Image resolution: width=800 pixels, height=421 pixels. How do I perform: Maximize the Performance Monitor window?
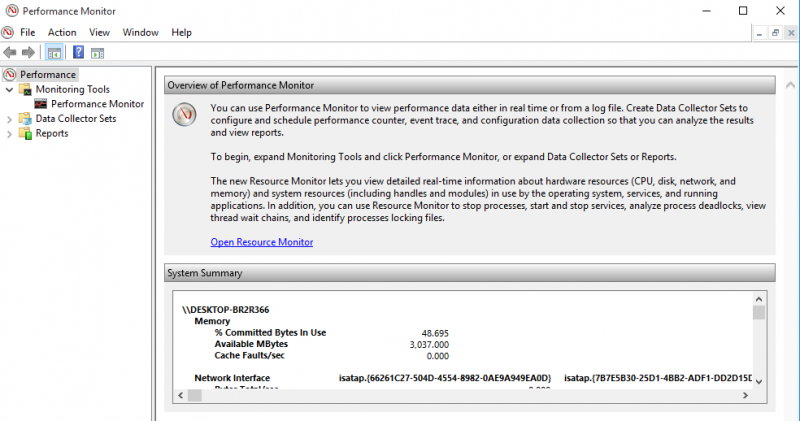[x=743, y=11]
